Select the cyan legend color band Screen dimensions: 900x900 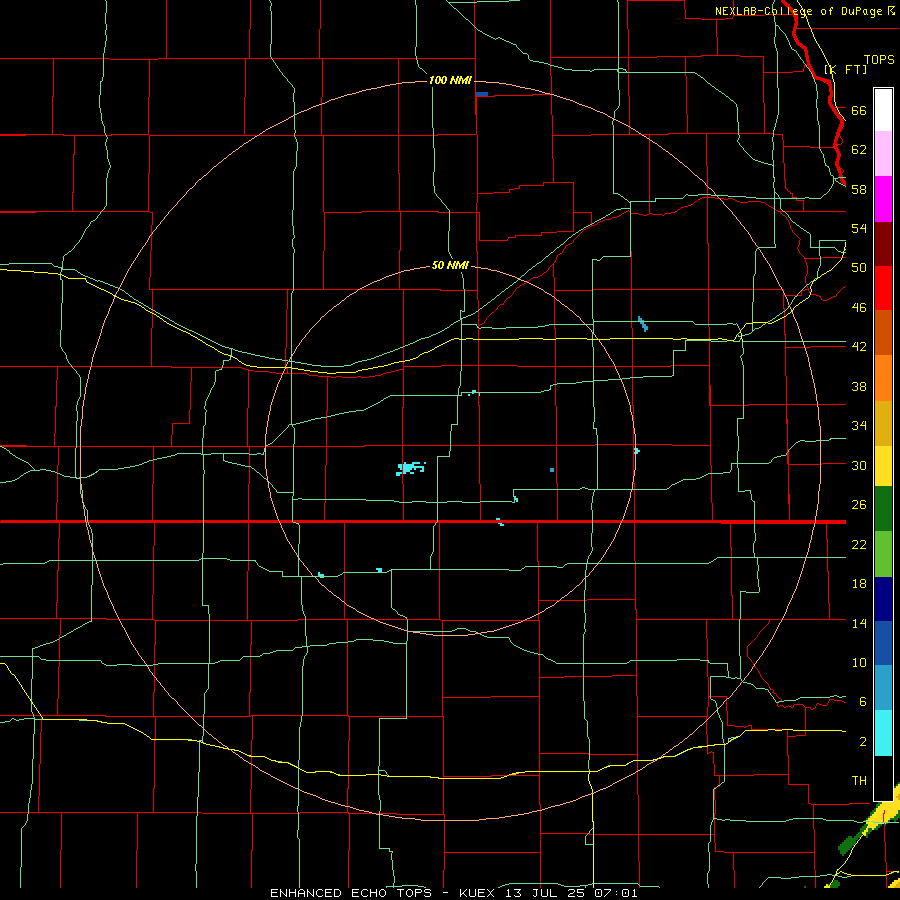pos(883,733)
